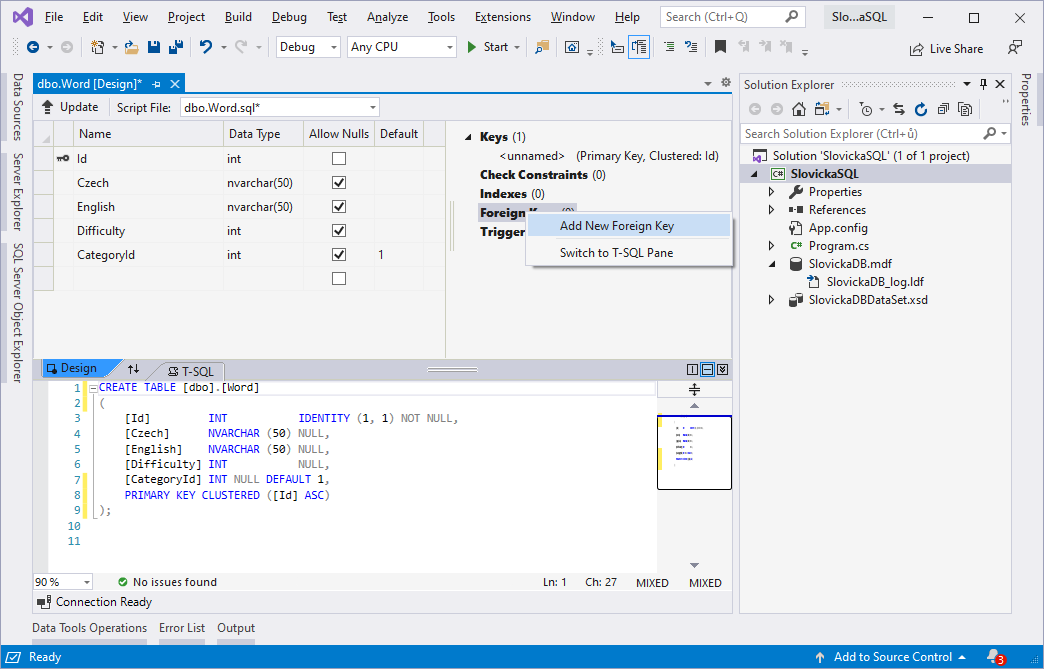
Task: Collapse the Keys section triangle
Action: [468, 137]
